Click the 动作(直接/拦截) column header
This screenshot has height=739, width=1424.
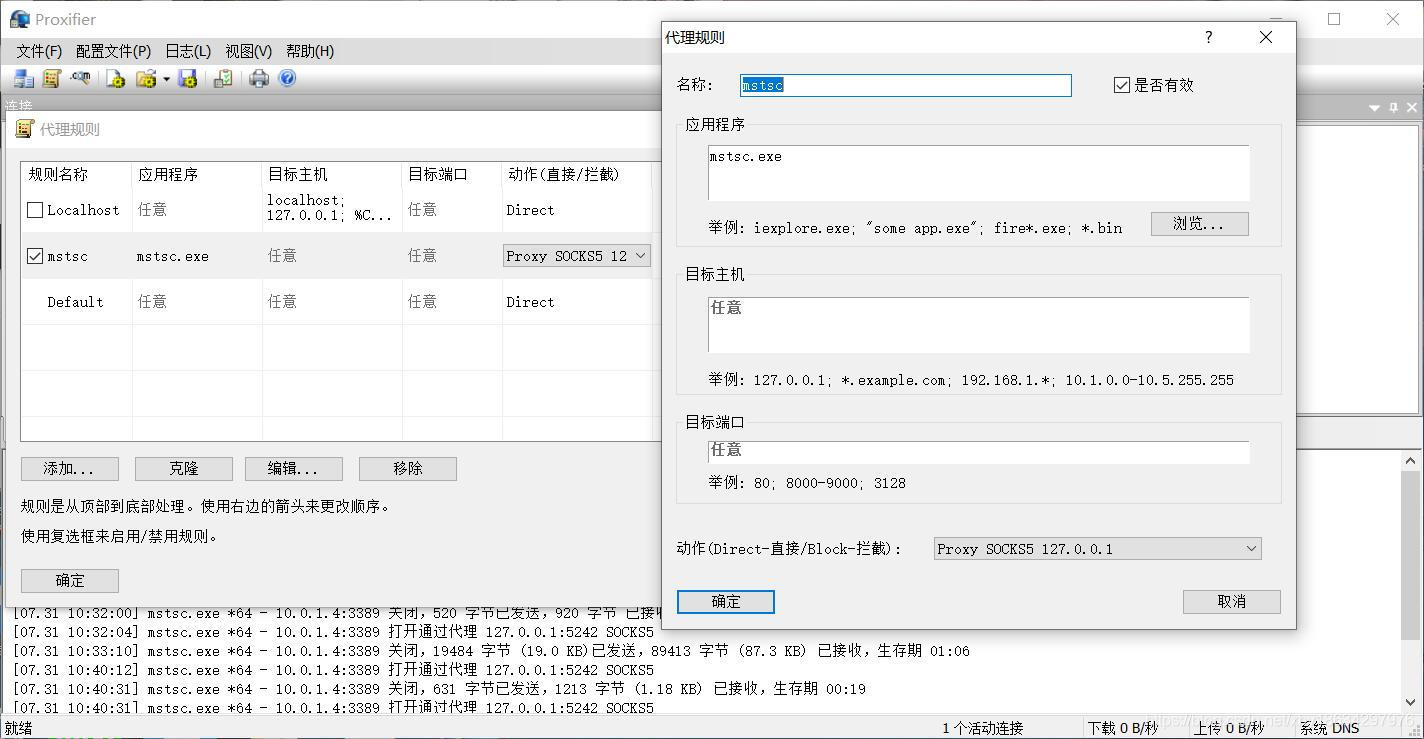point(577,174)
